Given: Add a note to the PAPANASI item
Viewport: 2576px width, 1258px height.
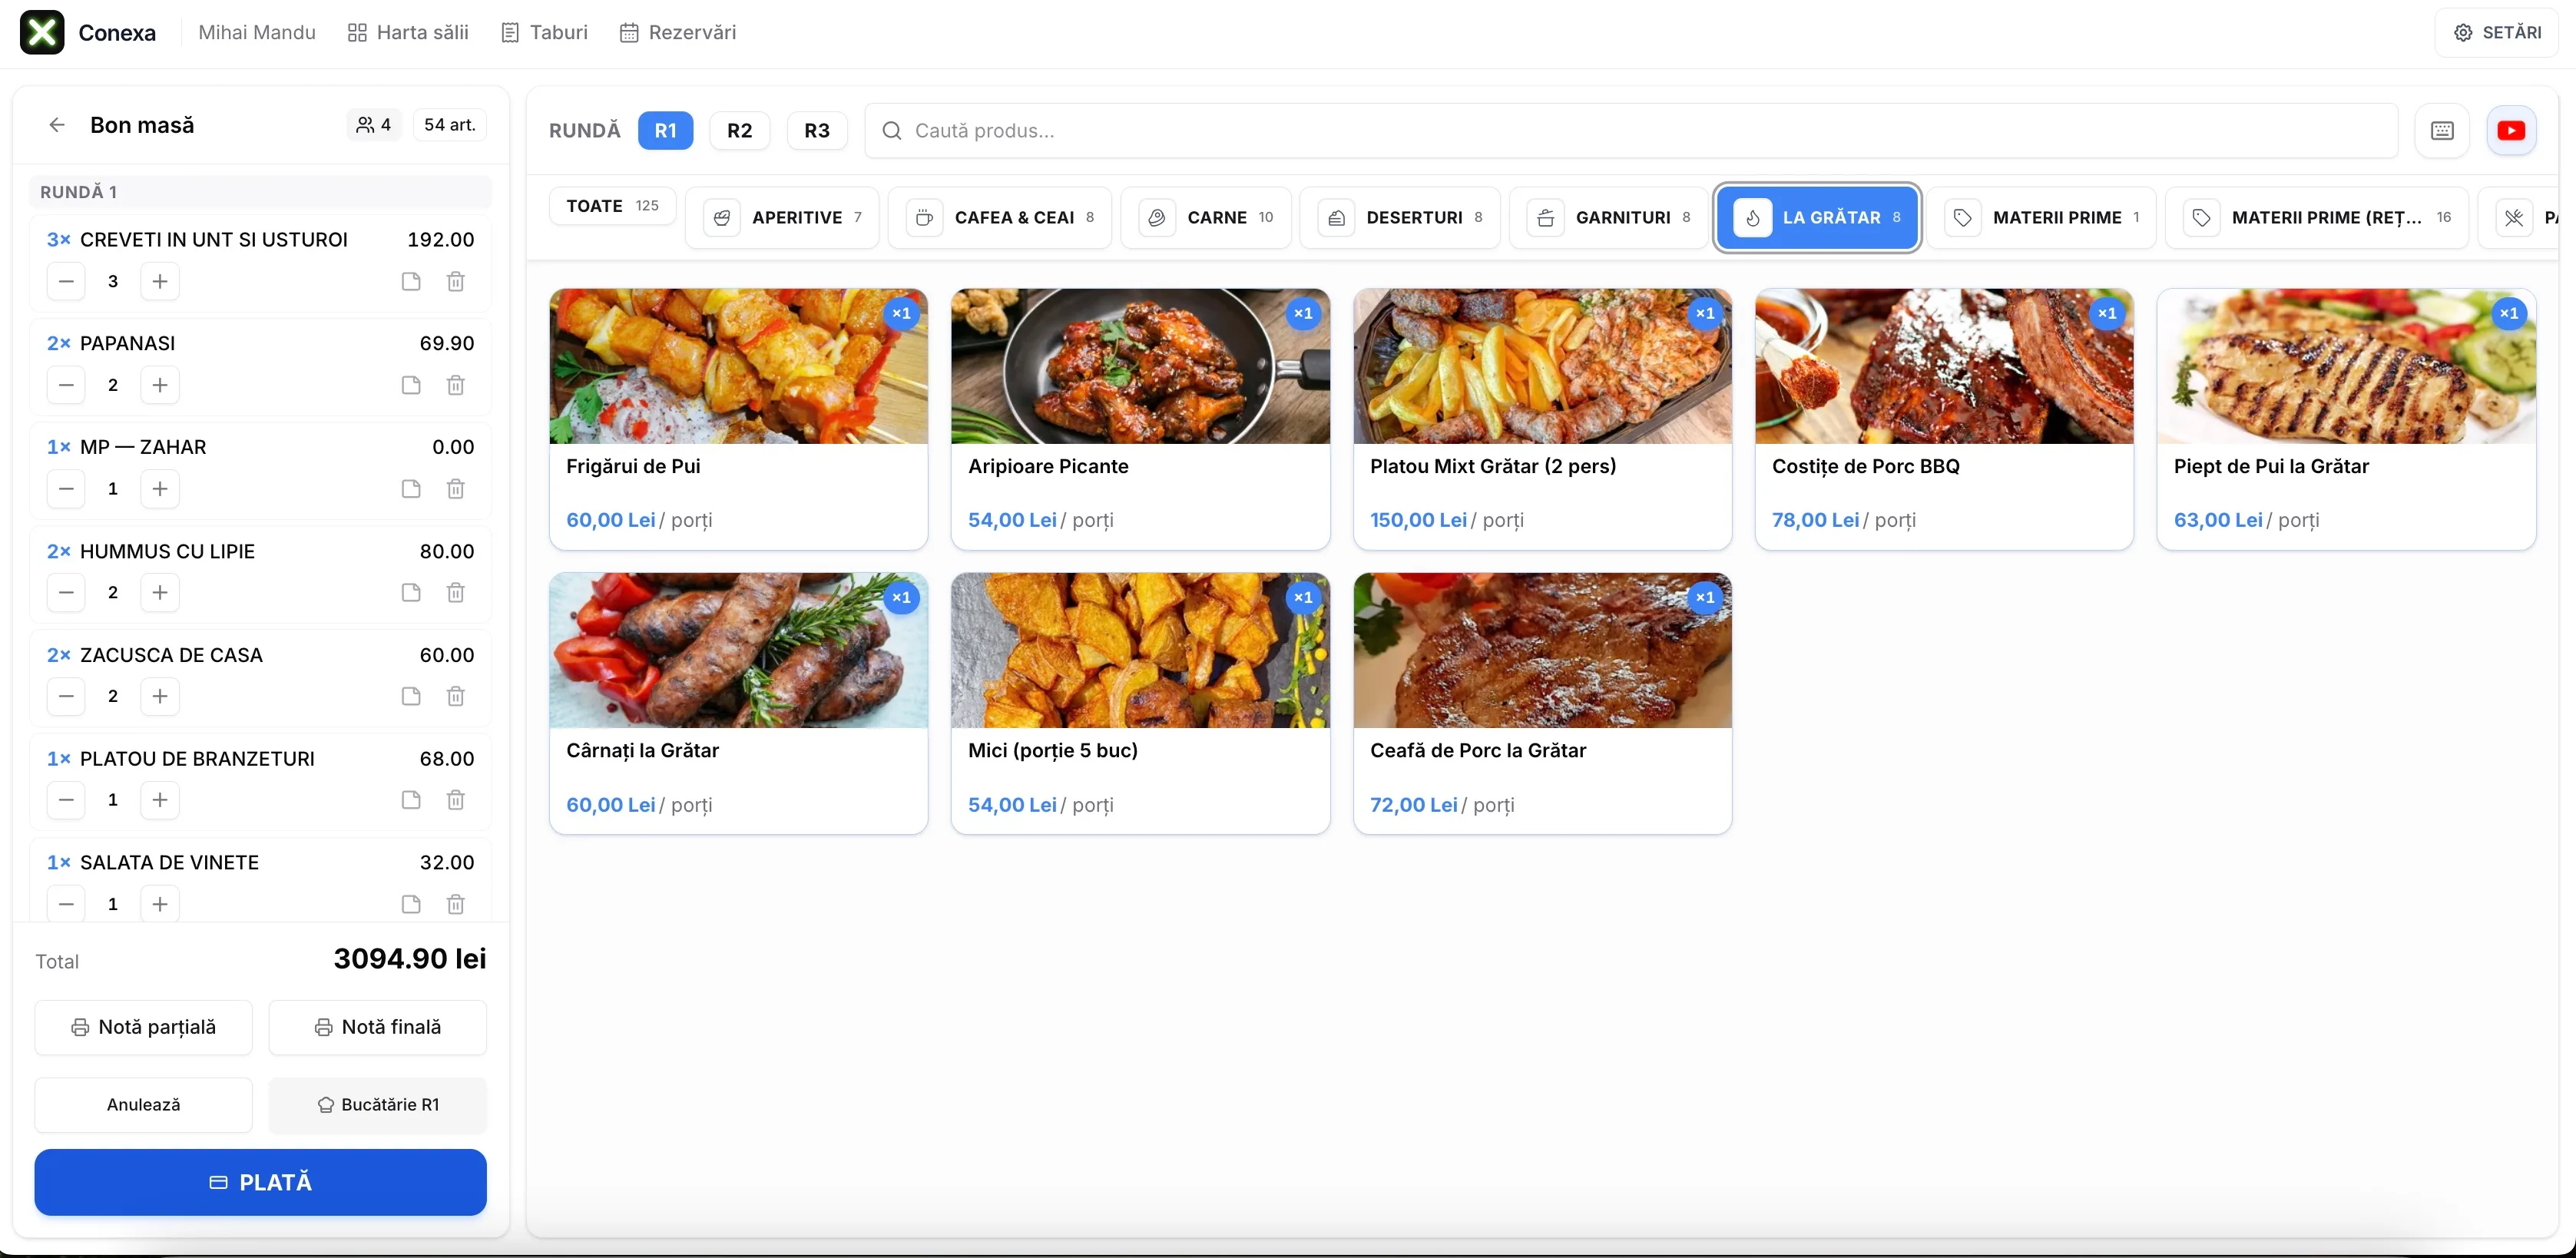Looking at the screenshot, I should [x=411, y=385].
